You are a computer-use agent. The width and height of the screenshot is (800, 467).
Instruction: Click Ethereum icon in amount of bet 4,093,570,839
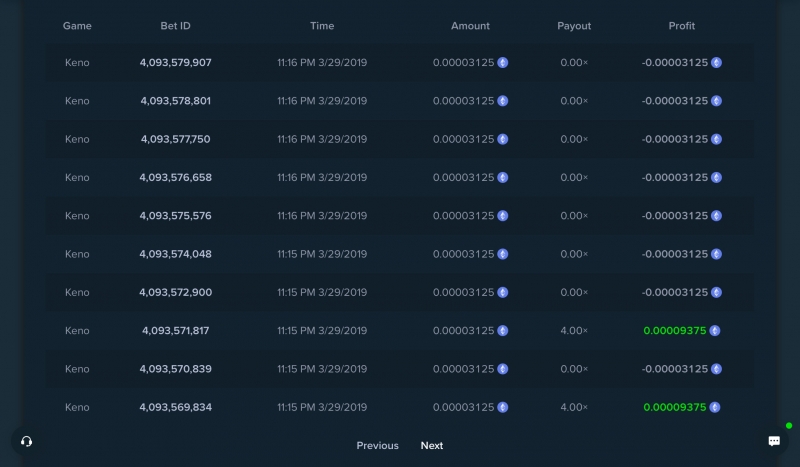point(503,368)
